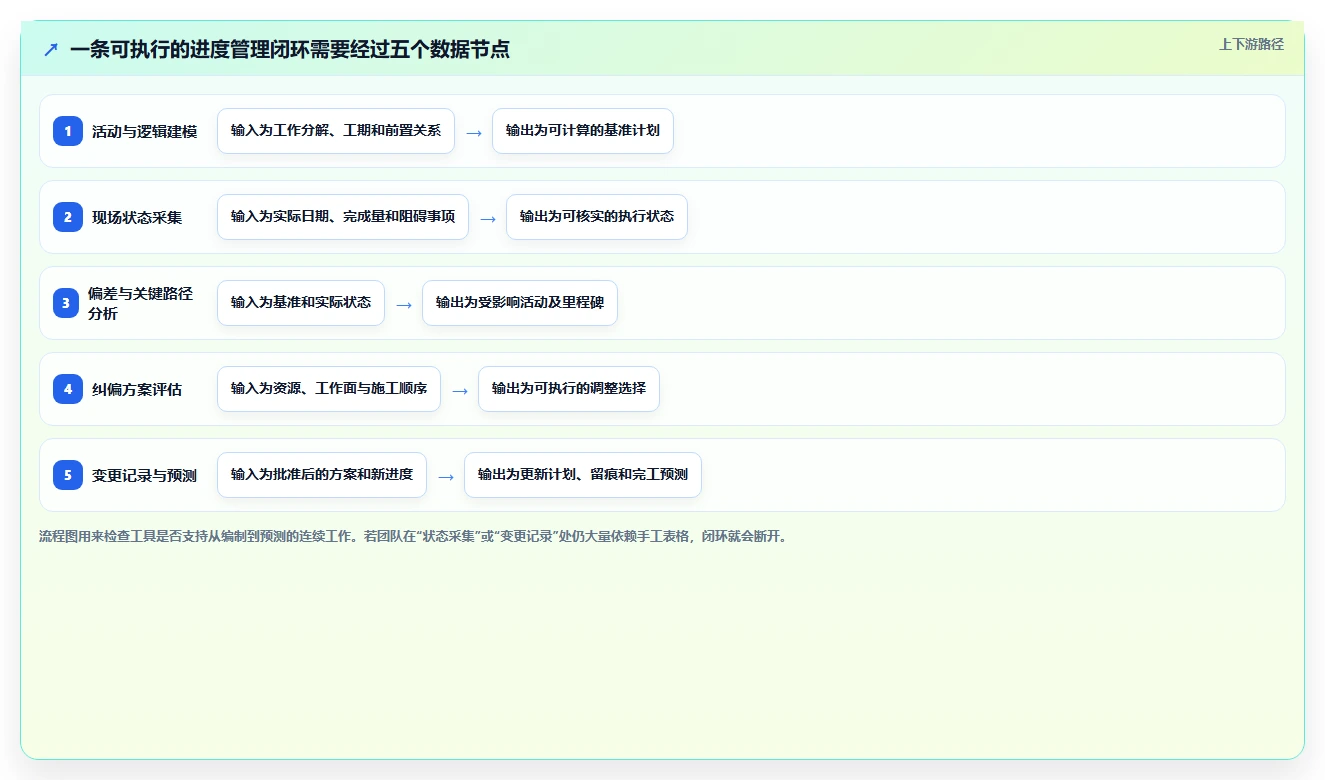The image size is (1325, 780).
Task: Select the title 一条可执行的进度管理闭环需要经过五个数据节点
Action: pyautogui.click(x=290, y=49)
